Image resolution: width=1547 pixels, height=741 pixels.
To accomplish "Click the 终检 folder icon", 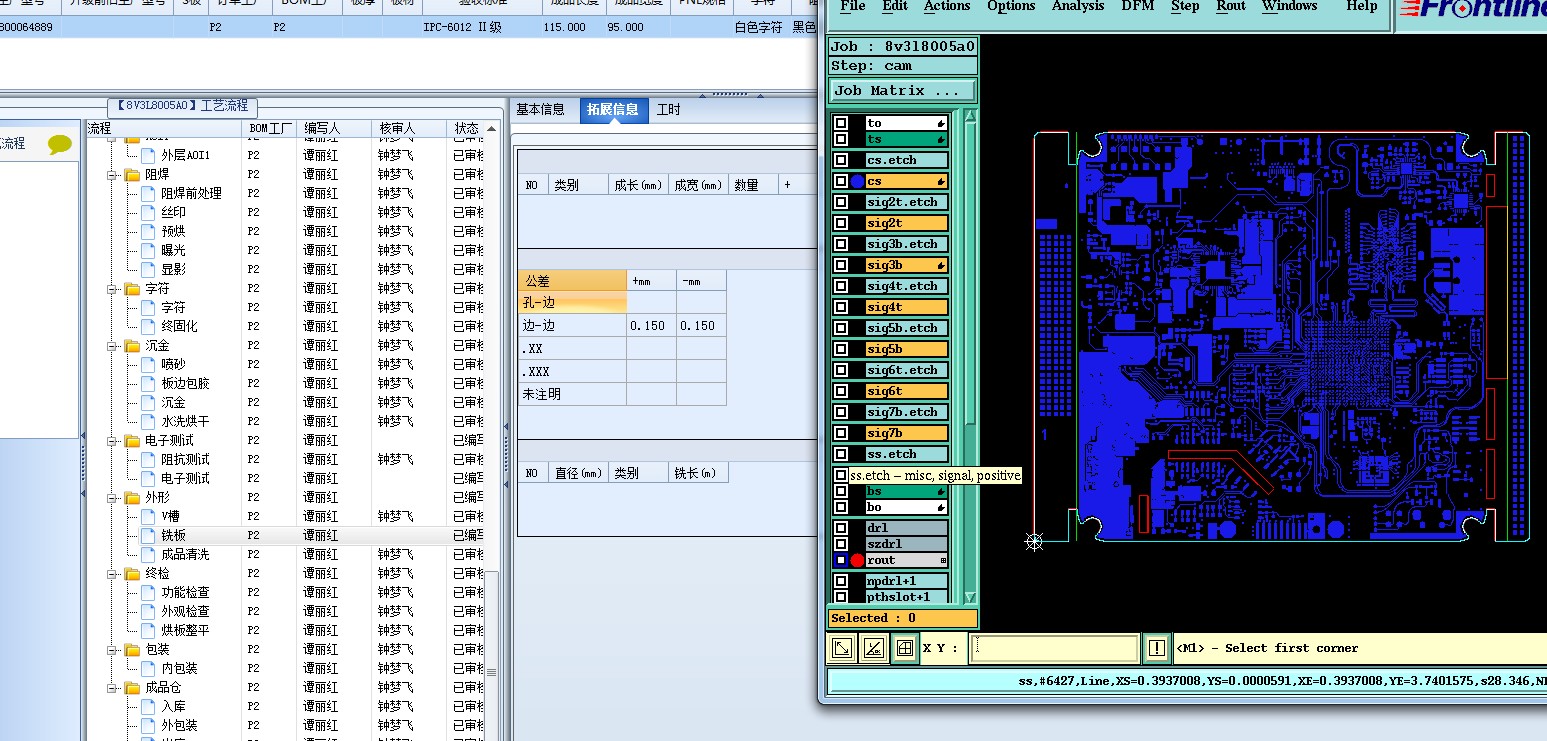I will [x=132, y=573].
